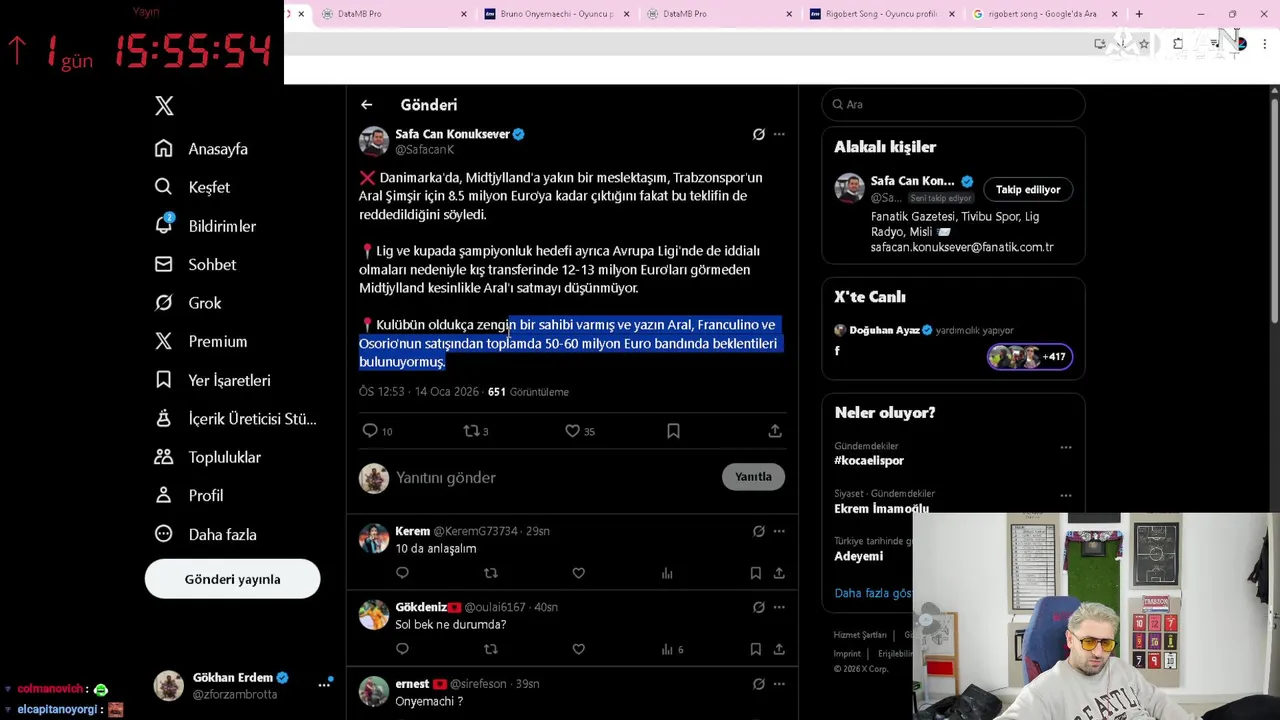Switch to Bruno Onyemaechi browser tab
1280x720 pixels.
tap(556, 14)
